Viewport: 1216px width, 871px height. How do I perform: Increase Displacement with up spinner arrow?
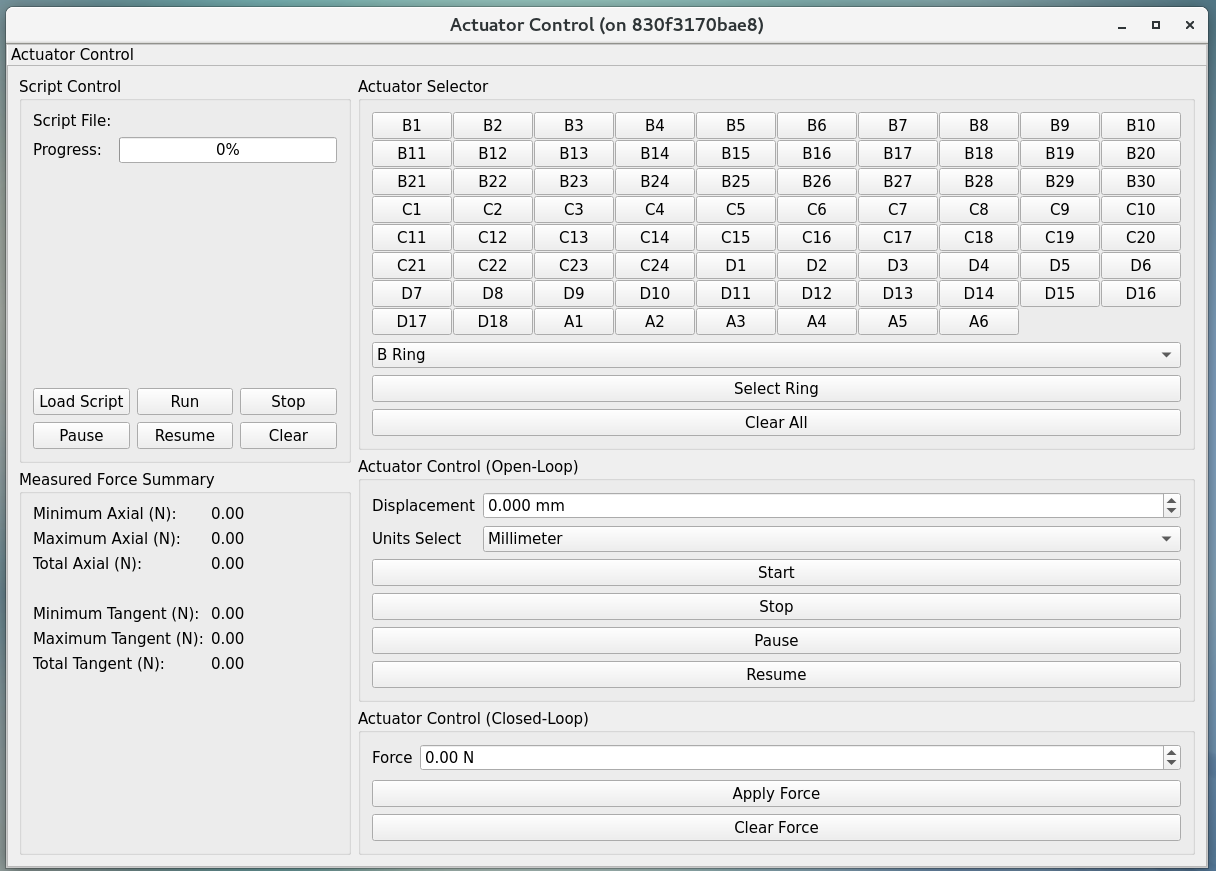pyautogui.click(x=1171, y=500)
